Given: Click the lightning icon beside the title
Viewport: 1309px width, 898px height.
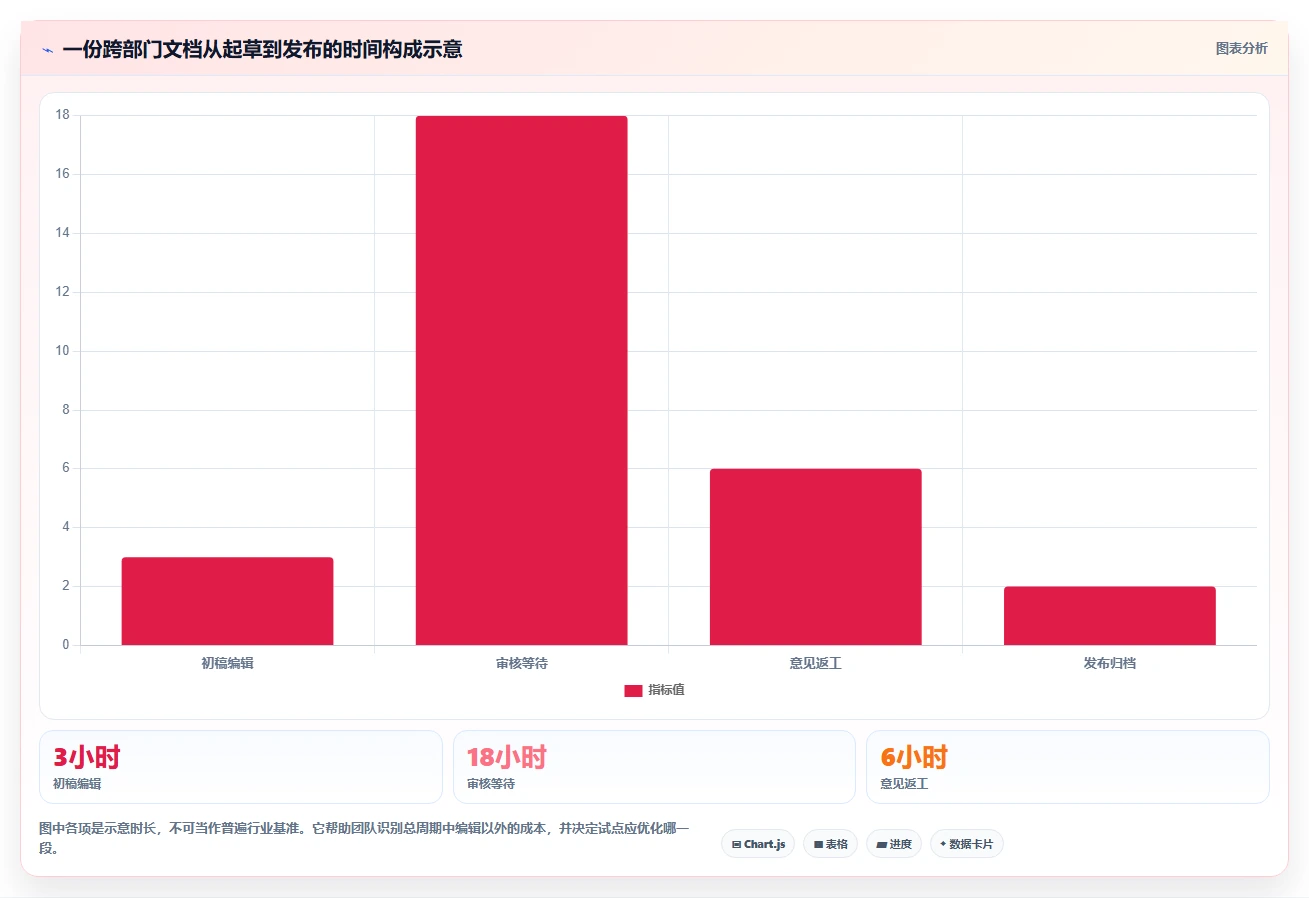Looking at the screenshot, I should coord(47,49).
